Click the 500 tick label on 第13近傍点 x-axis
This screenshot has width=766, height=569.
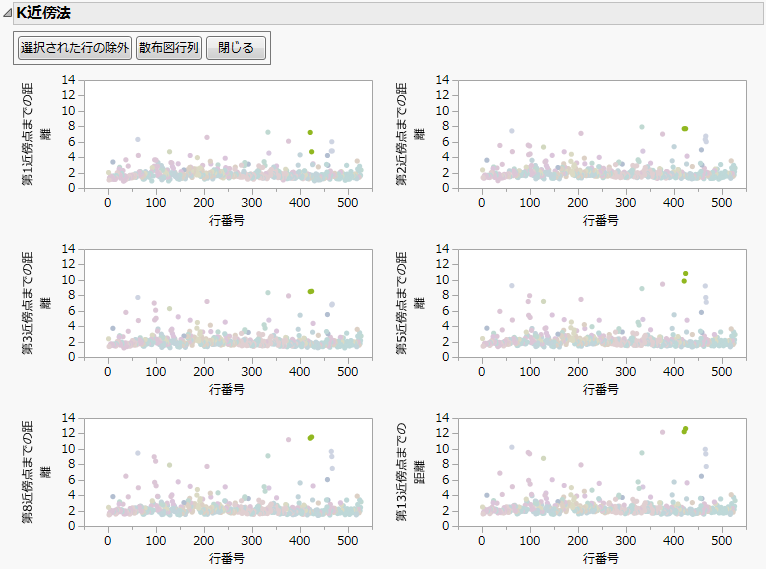[x=722, y=541]
